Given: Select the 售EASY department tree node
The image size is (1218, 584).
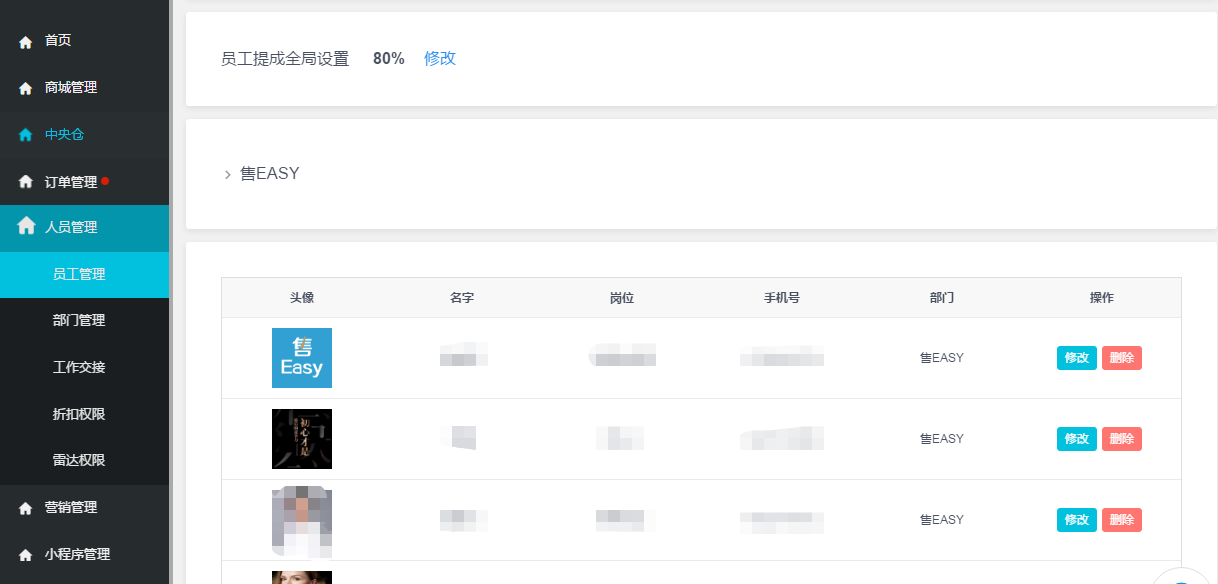Looking at the screenshot, I should [x=270, y=174].
